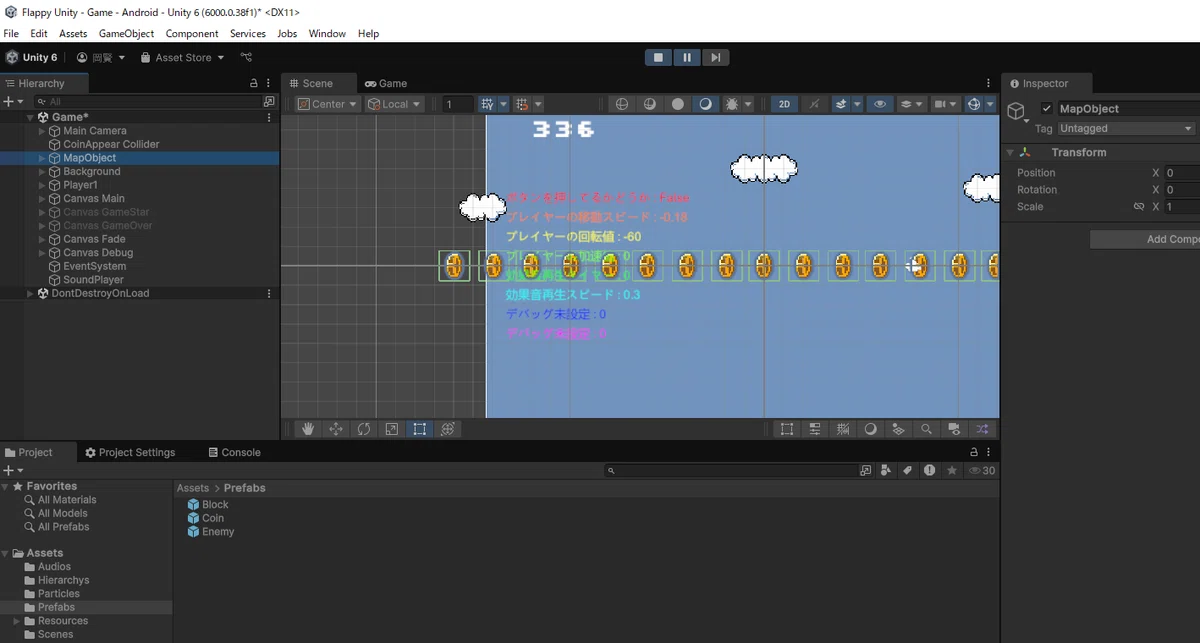
Task: Select the Rect tool
Action: click(420, 429)
